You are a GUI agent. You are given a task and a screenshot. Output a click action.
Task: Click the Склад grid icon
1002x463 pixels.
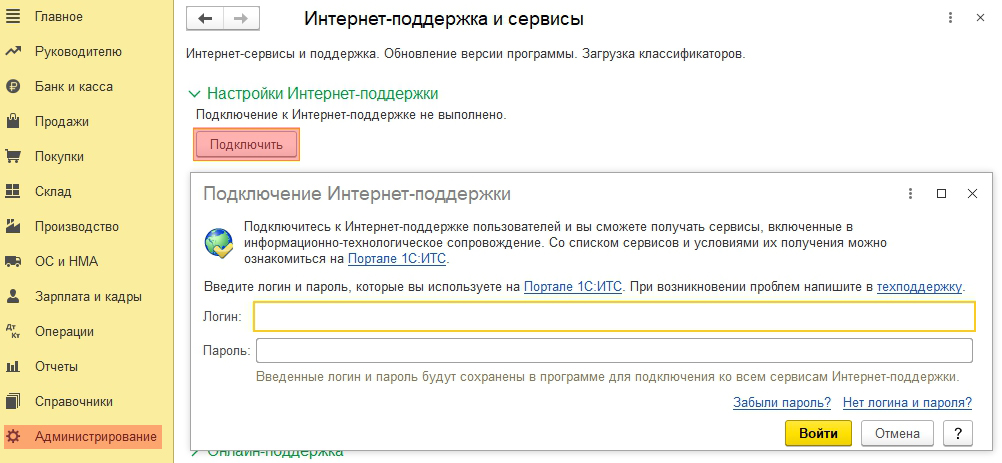click(x=13, y=192)
